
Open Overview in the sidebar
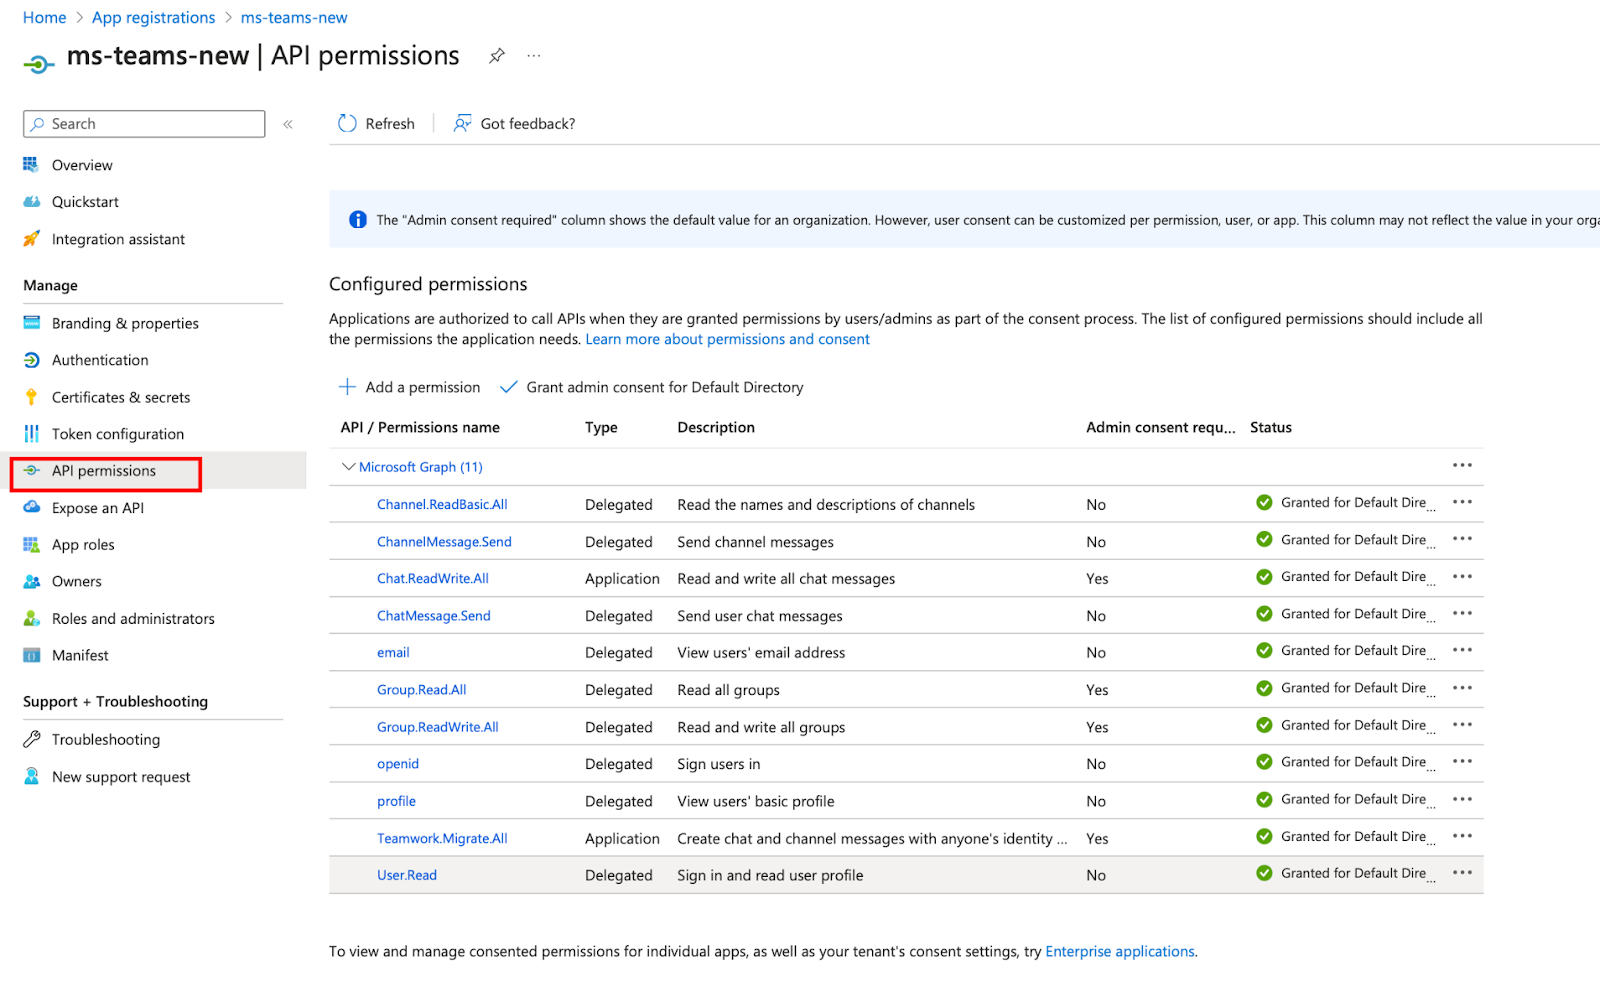coord(82,165)
